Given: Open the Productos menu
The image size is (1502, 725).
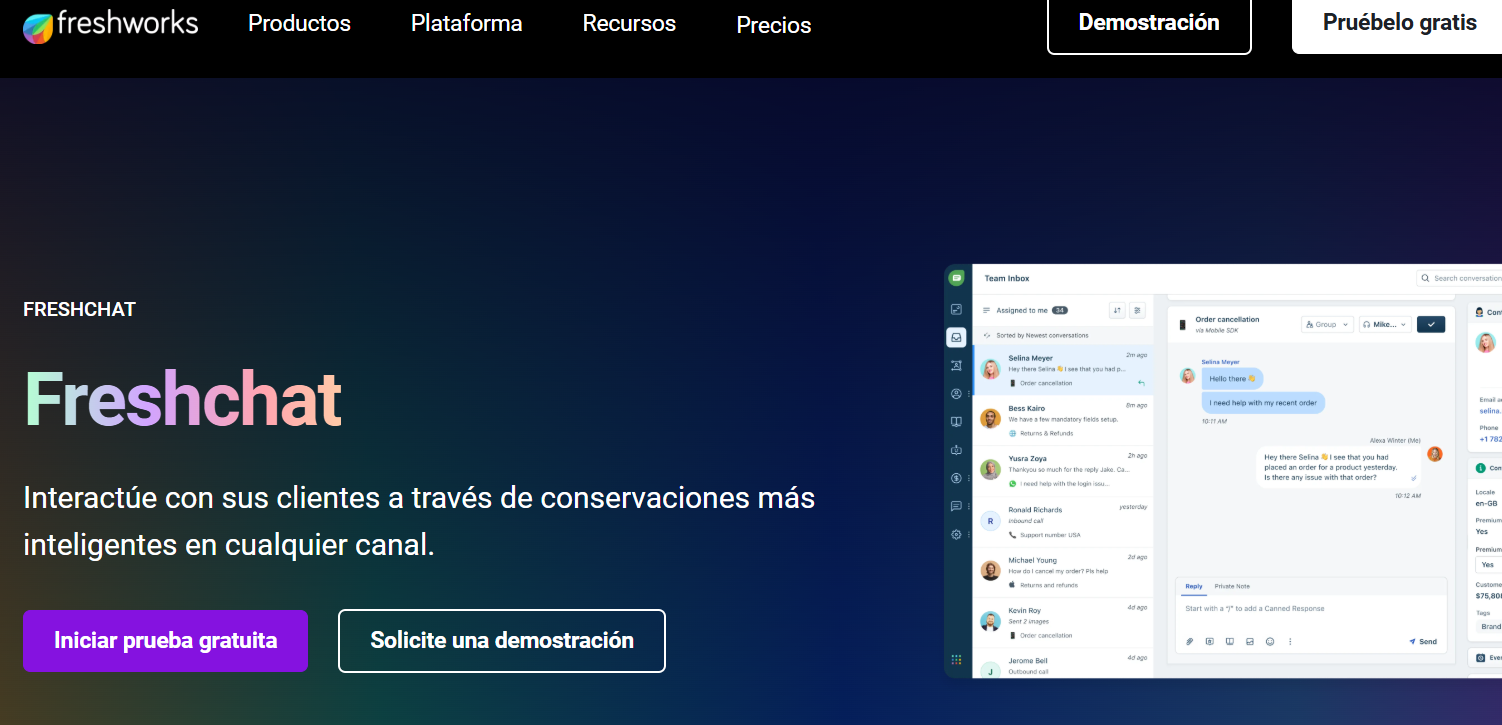Looking at the screenshot, I should click(x=299, y=23).
